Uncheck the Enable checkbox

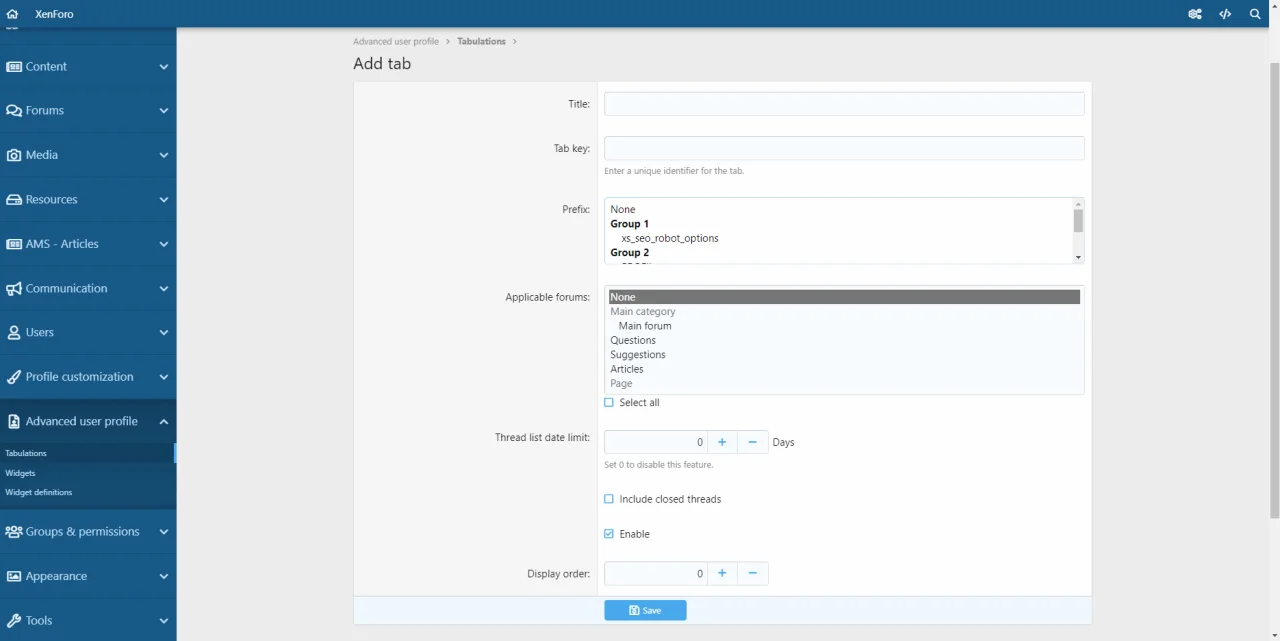pyautogui.click(x=609, y=534)
